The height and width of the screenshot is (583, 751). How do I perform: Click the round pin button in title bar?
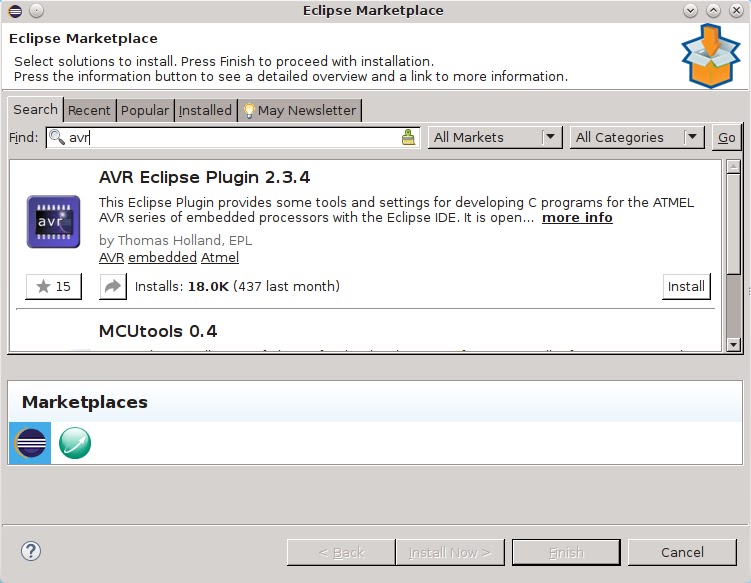36,11
